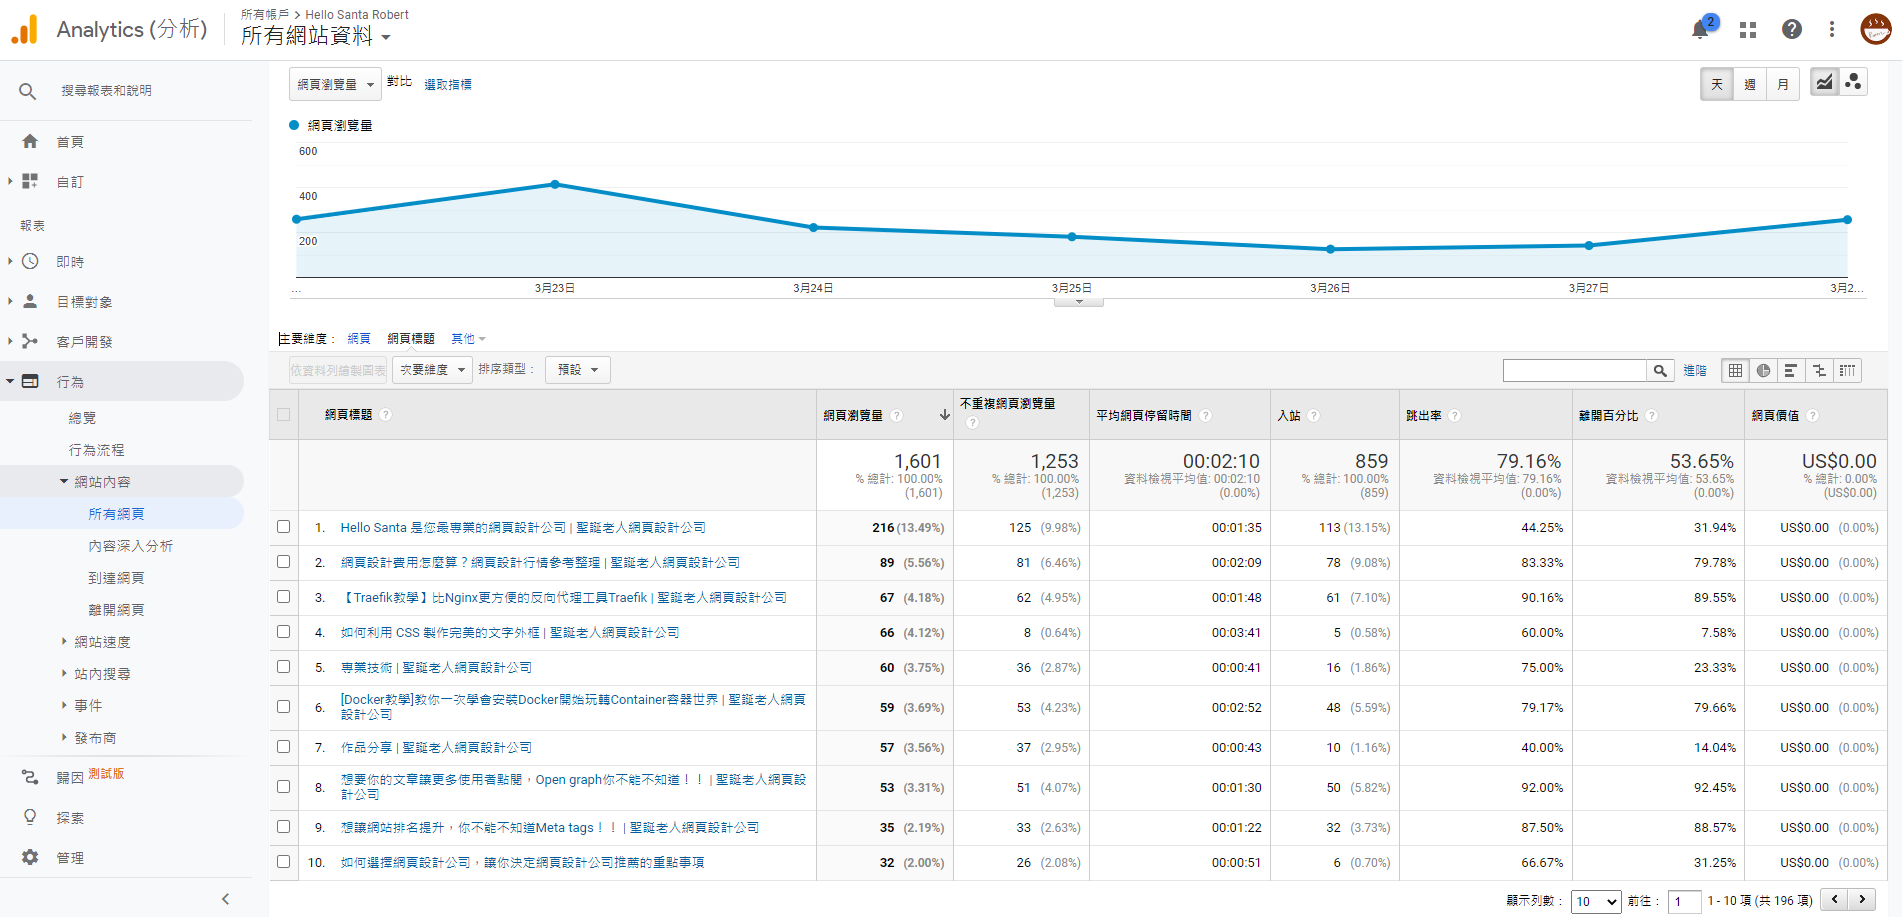Click the 進階 advanced filter link

pyautogui.click(x=1695, y=371)
